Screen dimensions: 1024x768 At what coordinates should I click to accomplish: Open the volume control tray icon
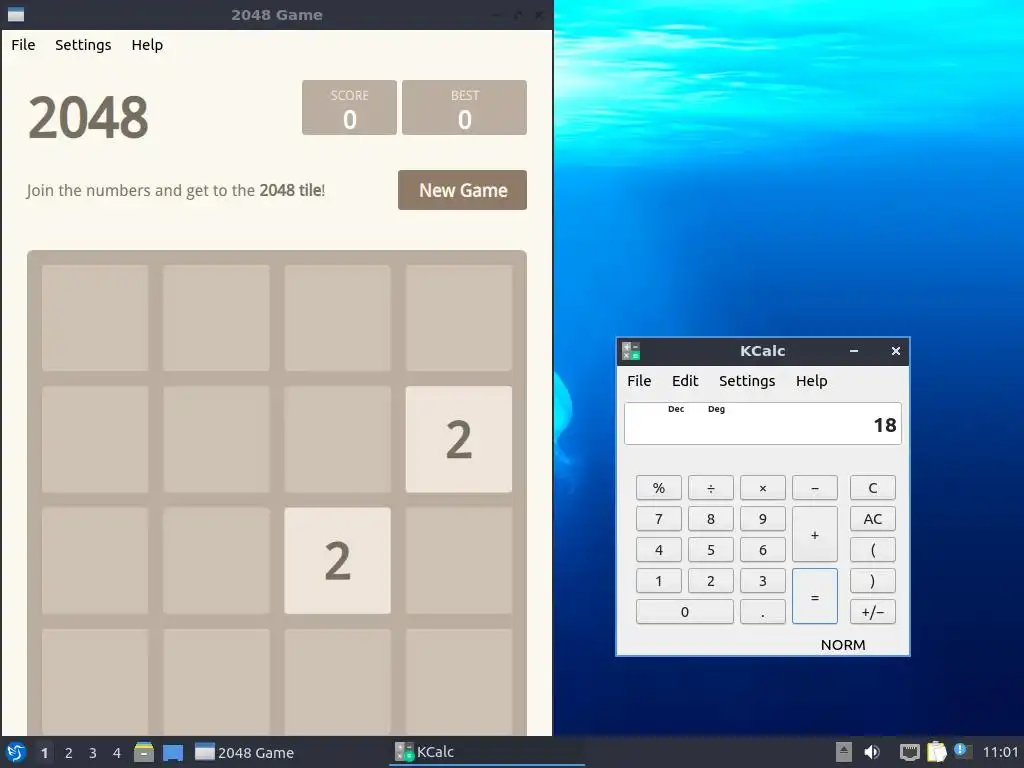[872, 752]
